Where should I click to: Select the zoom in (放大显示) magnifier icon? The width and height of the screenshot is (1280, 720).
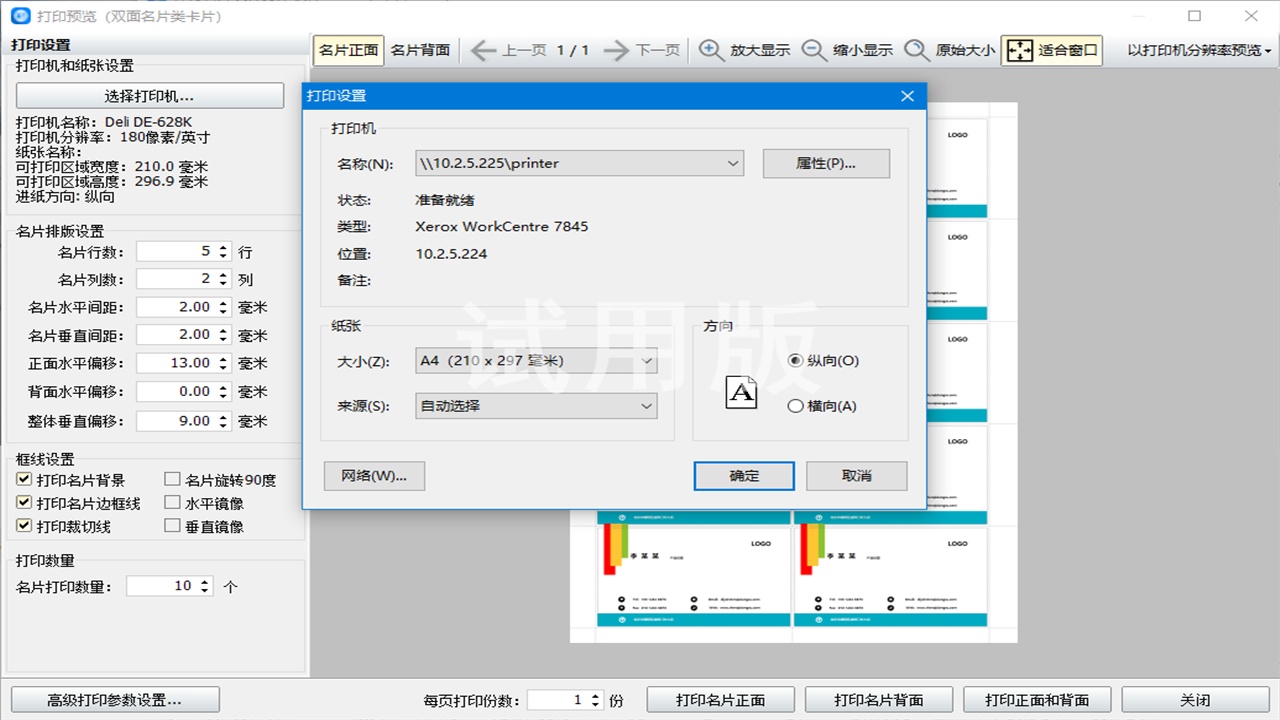(x=708, y=50)
